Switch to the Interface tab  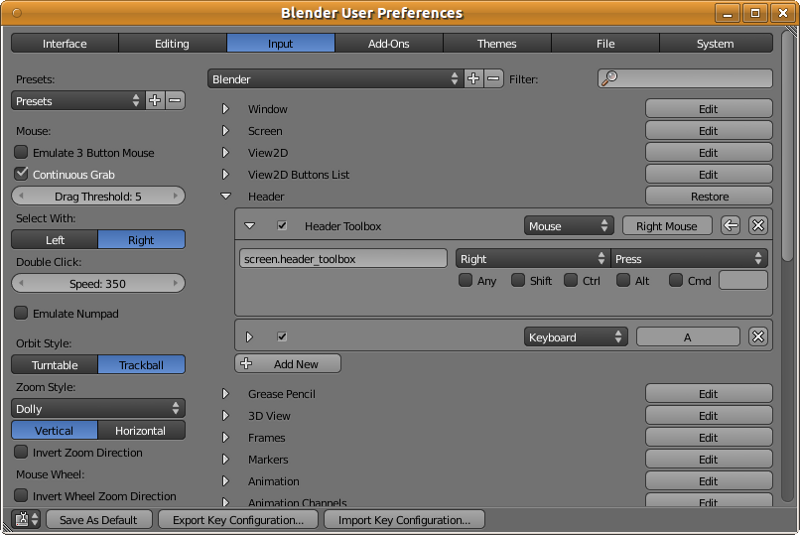pos(65,43)
